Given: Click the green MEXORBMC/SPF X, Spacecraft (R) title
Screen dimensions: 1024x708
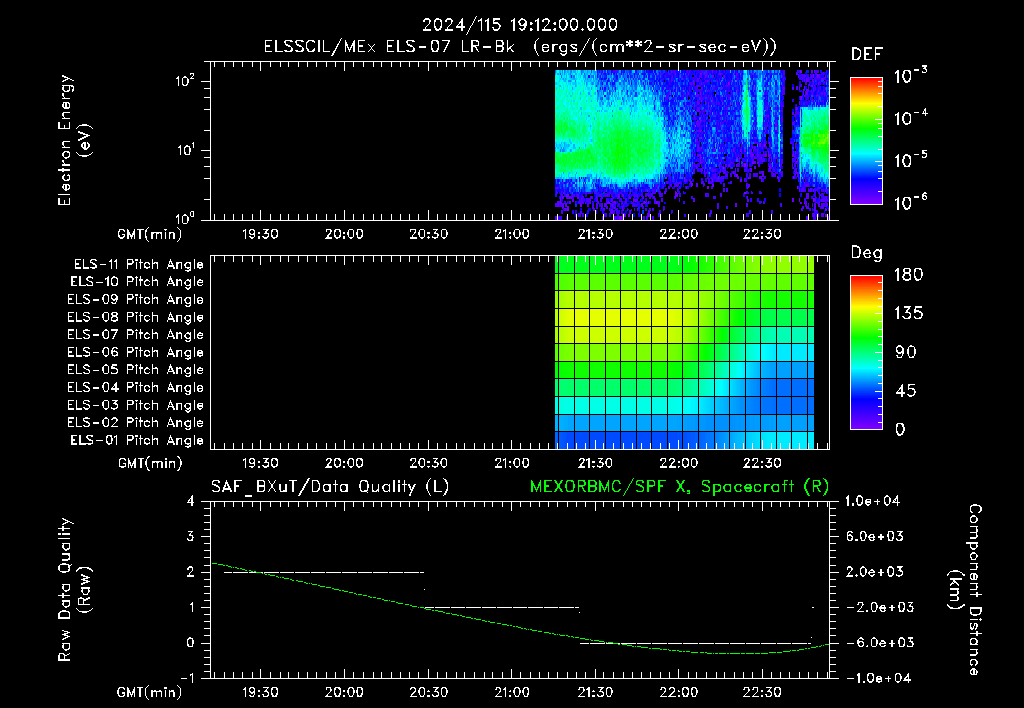Looking at the screenshot, I should (x=679, y=487).
